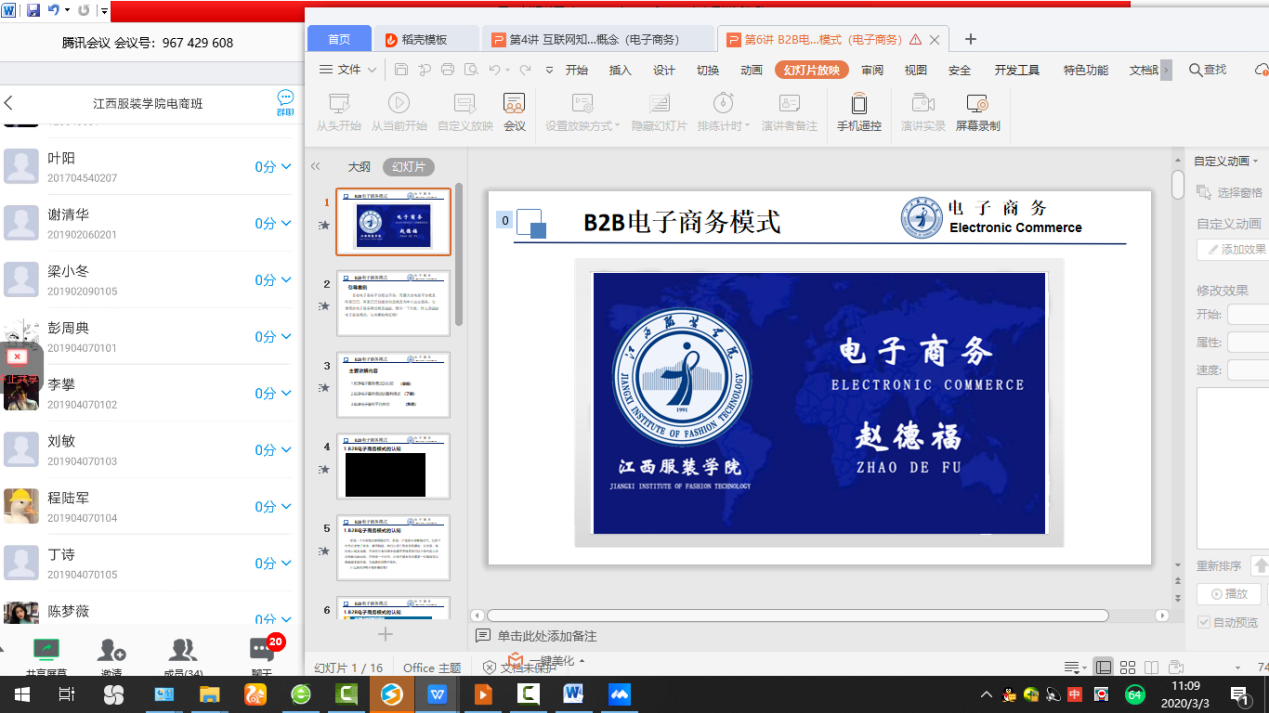Image resolution: width=1269 pixels, height=713 pixels.
Task: Click 单击此处添加备注 notes field
Action: [547, 636]
